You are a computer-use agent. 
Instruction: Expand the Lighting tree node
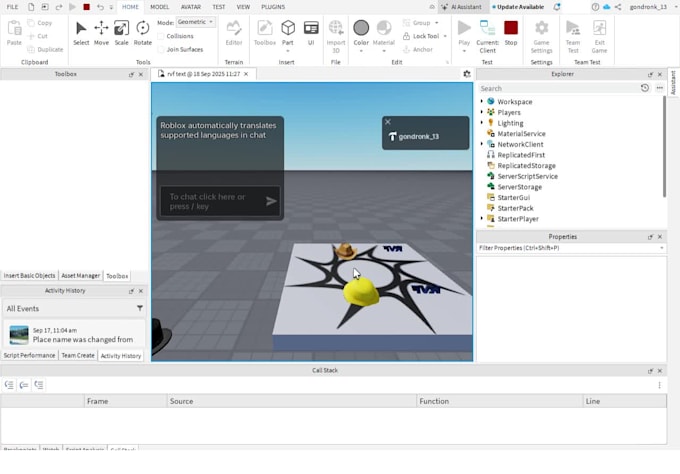point(481,123)
